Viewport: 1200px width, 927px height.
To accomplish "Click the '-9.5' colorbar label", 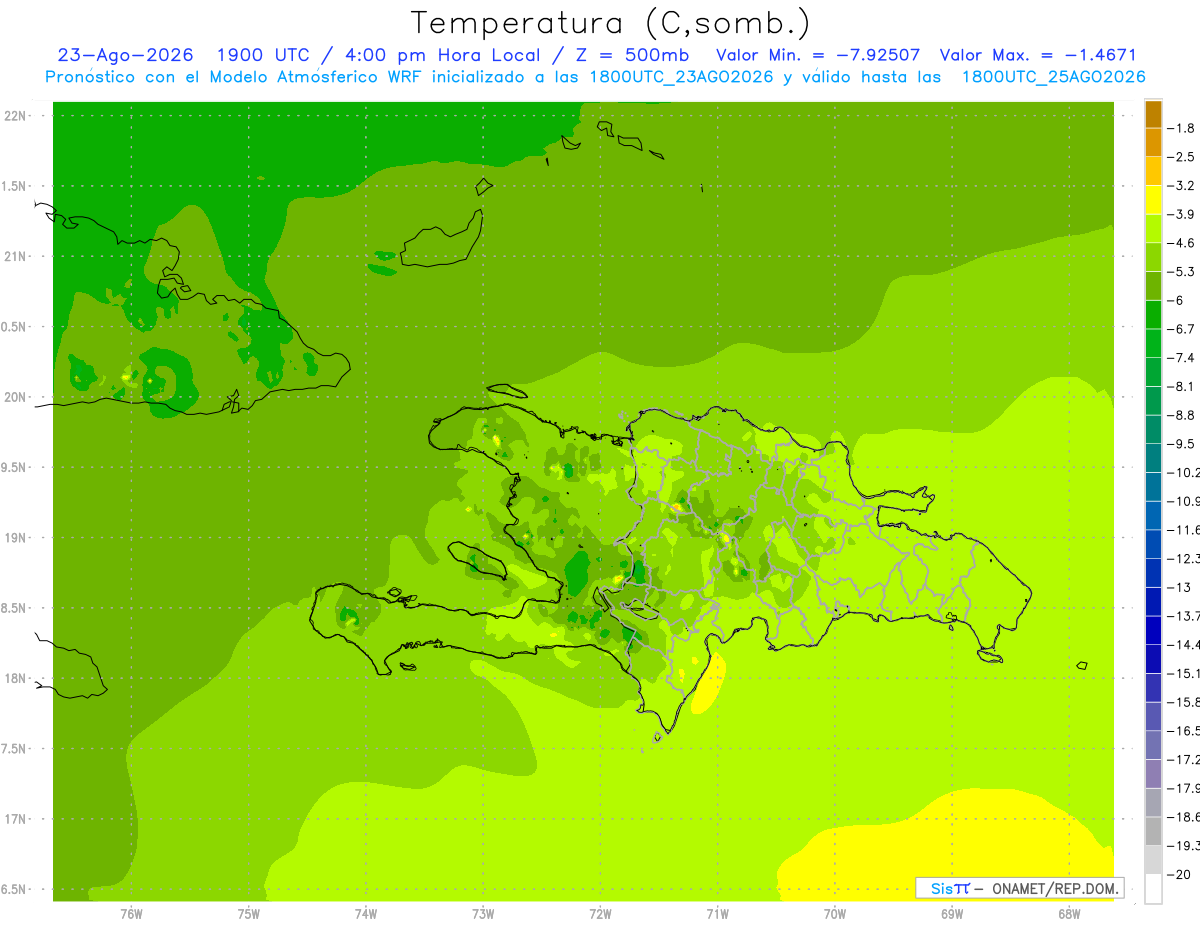I will (x=1181, y=443).
